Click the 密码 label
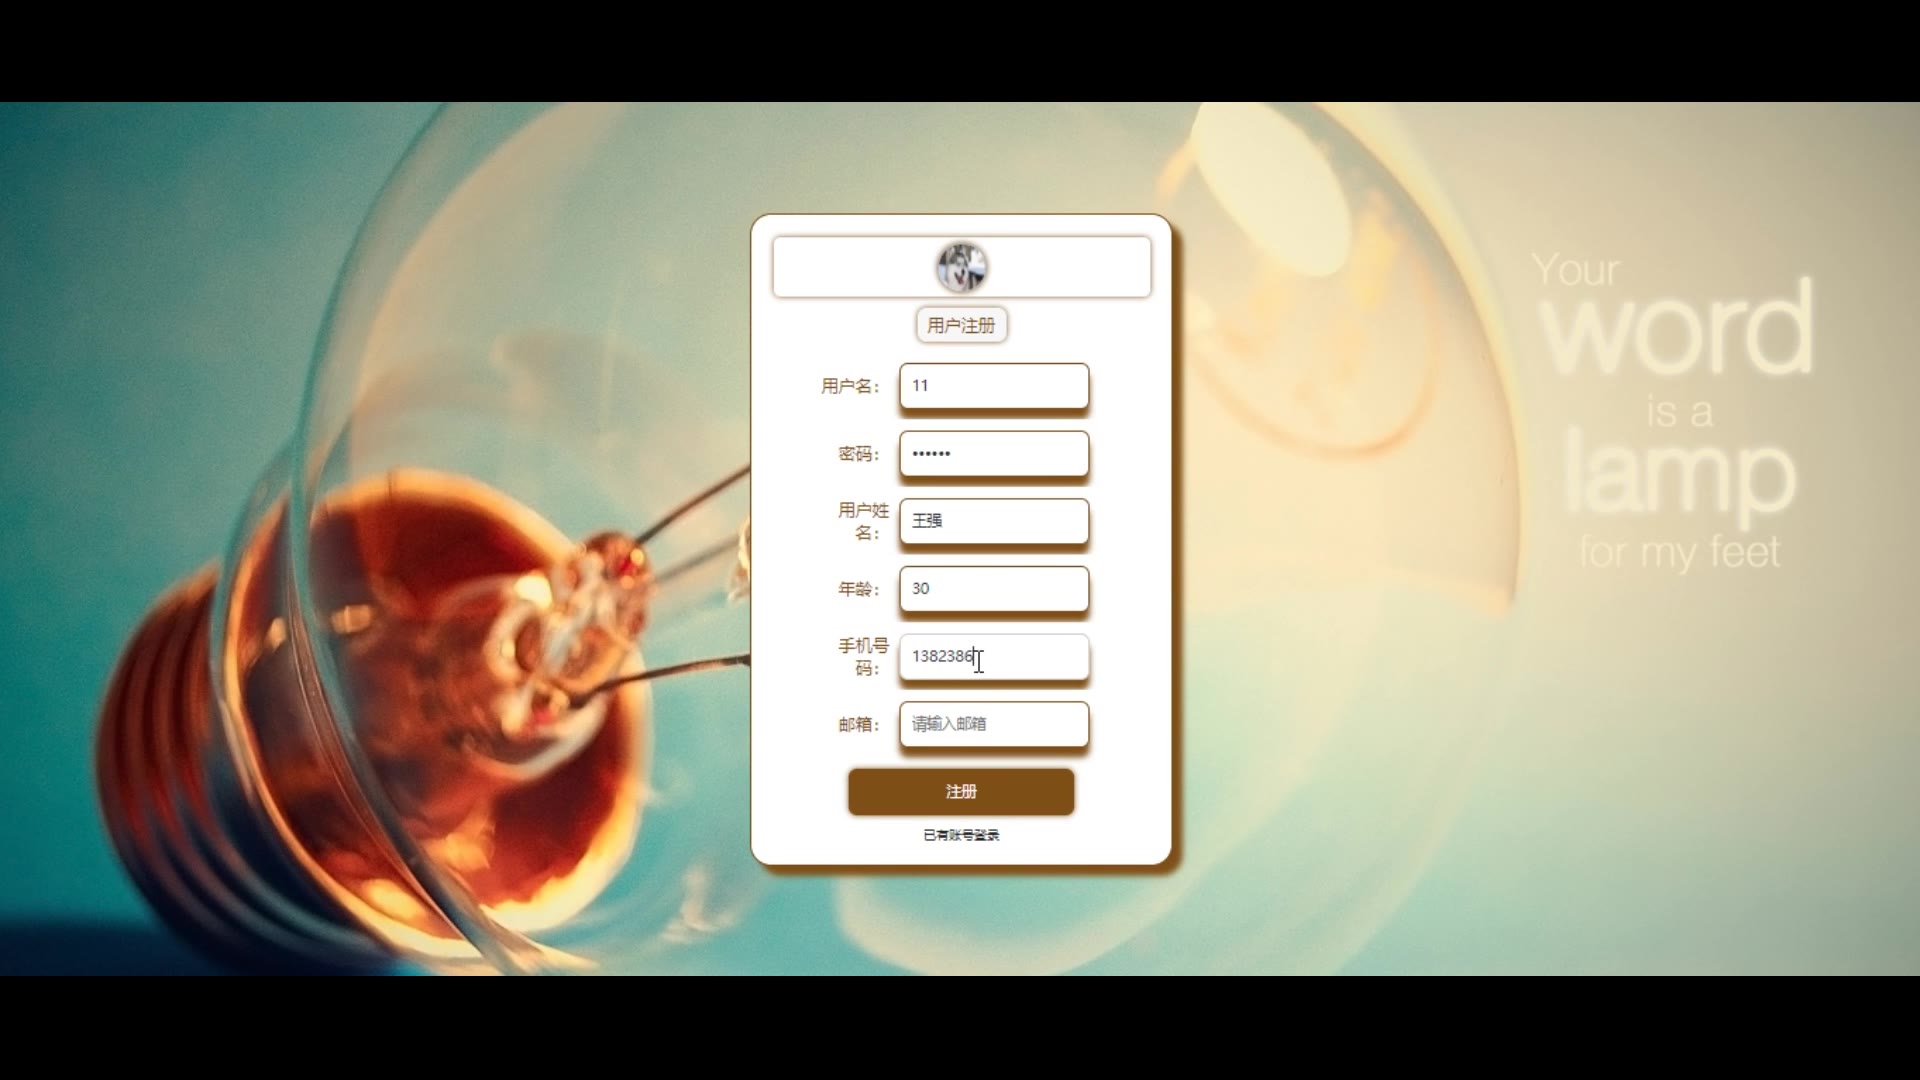Screen dimensions: 1920x1080 click(x=859, y=454)
